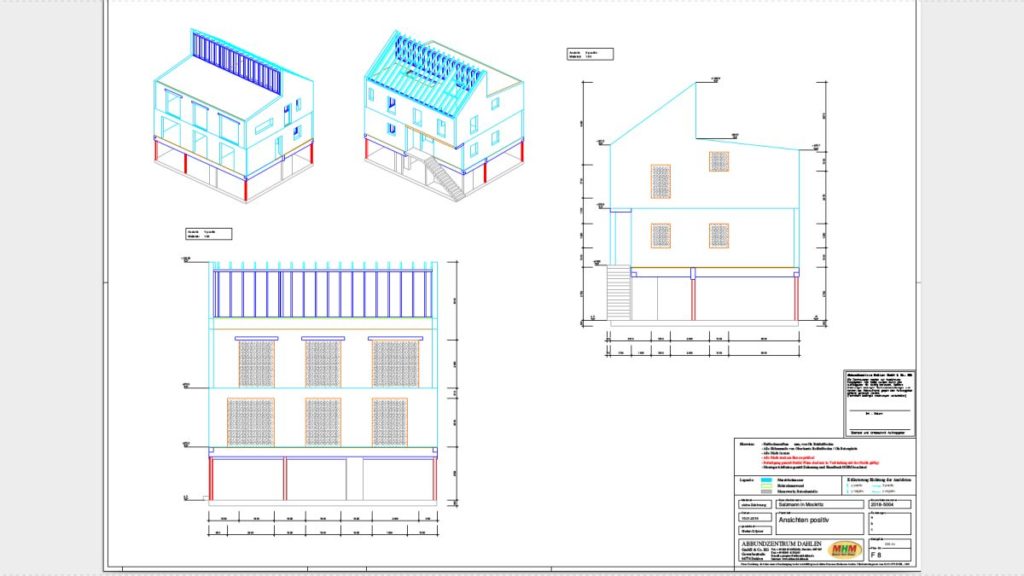Screen dimensions: 1024x576
Task: Select the view label box above front elevation
Action: click(x=209, y=235)
